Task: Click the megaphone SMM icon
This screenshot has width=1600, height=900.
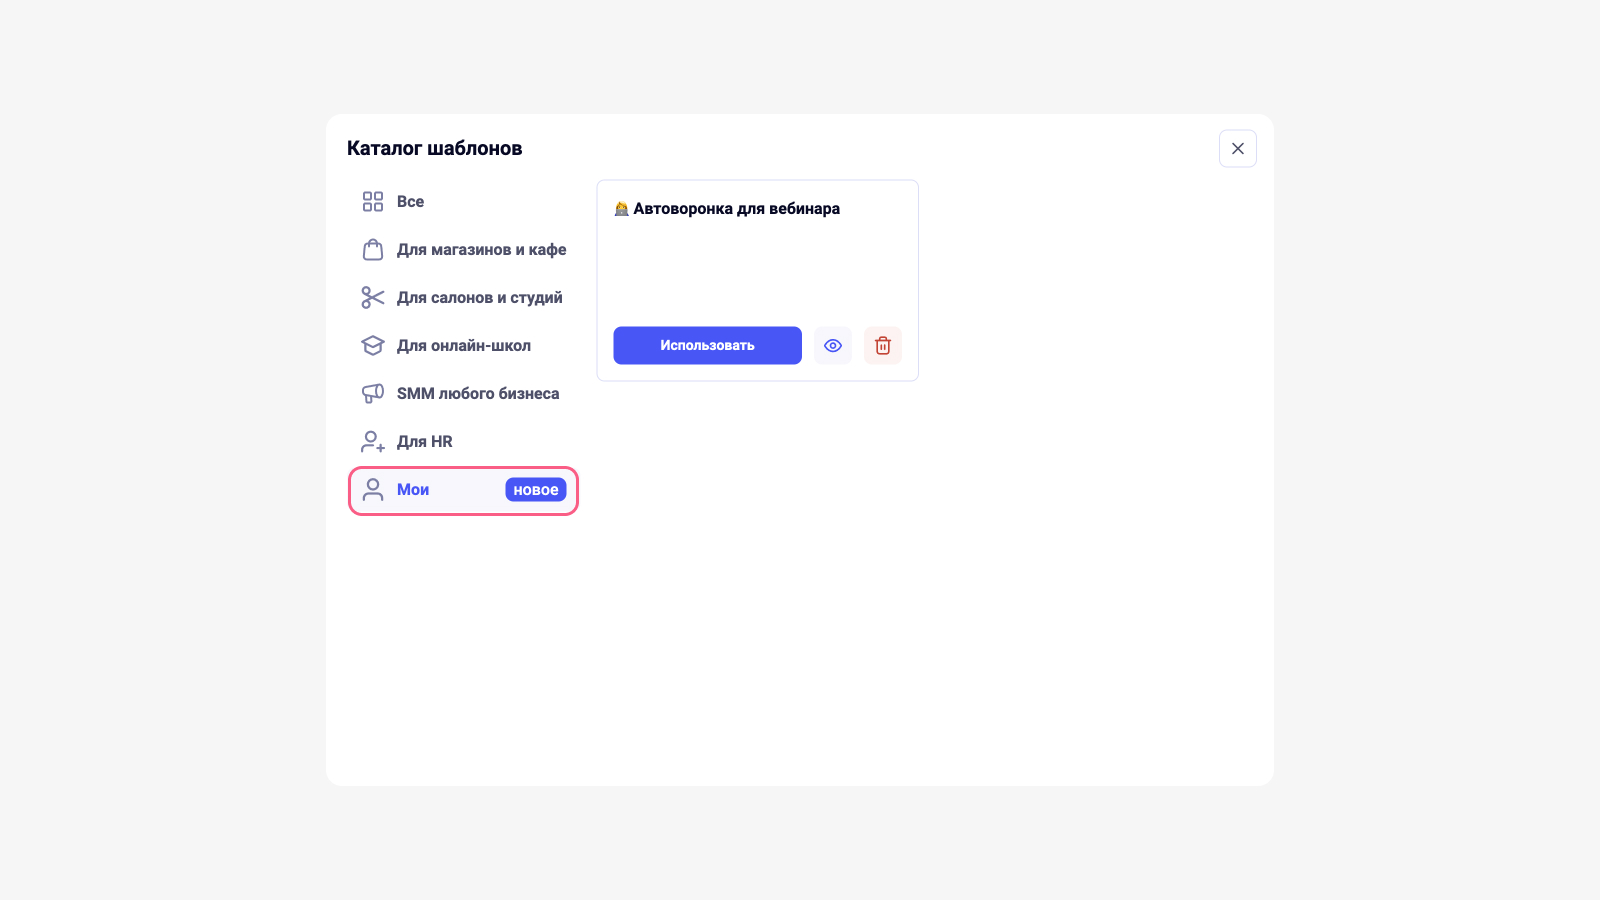Action: [x=373, y=394]
